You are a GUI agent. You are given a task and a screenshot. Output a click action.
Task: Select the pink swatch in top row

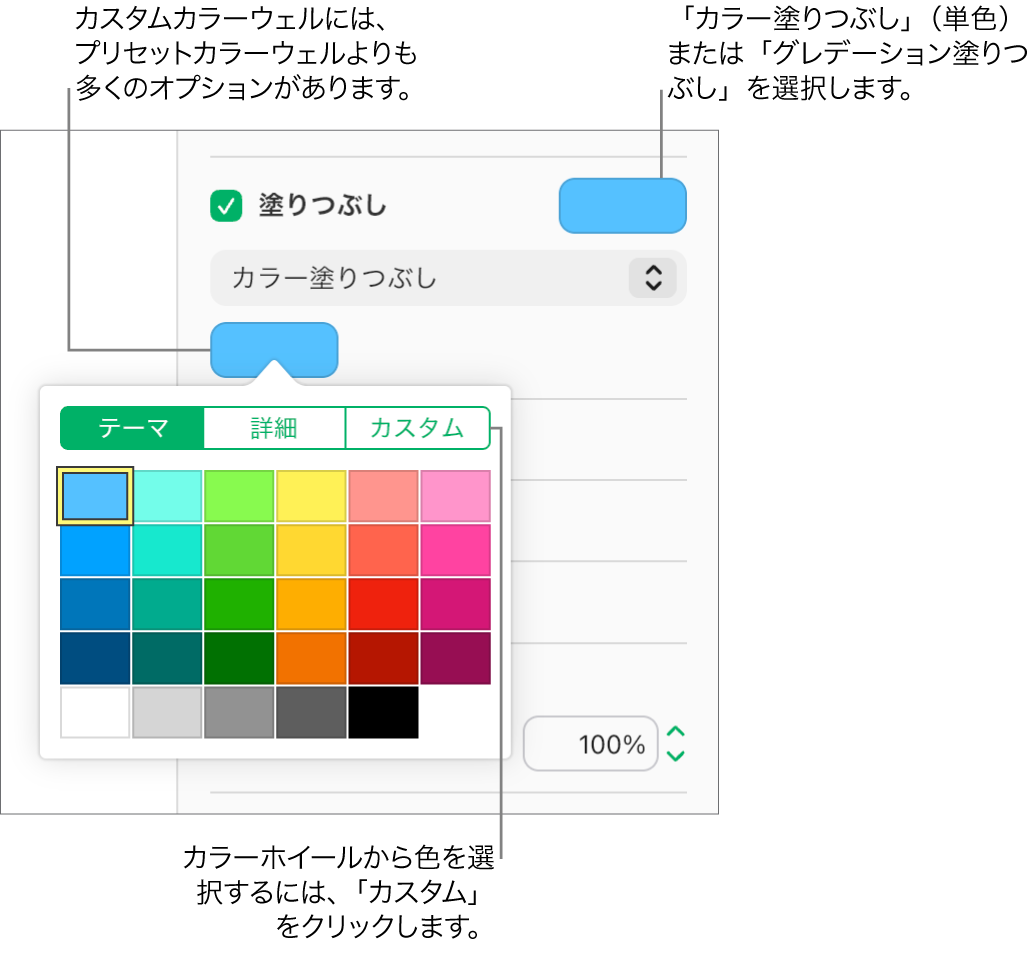tap(456, 495)
